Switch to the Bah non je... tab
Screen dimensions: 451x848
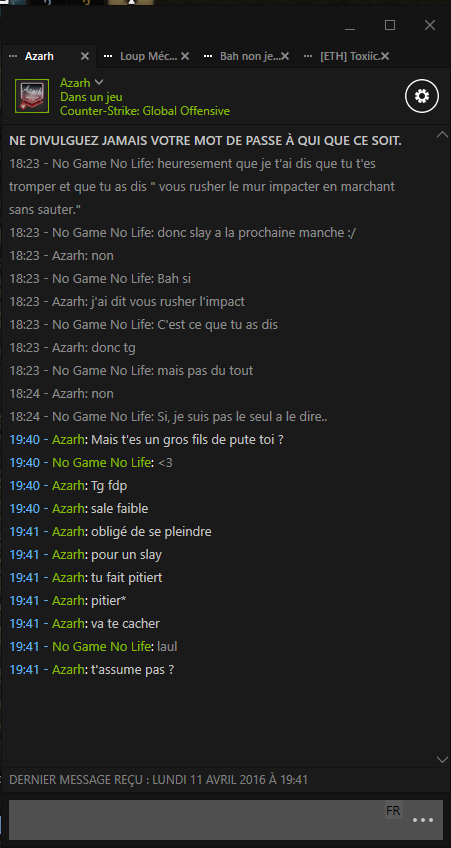click(x=250, y=56)
